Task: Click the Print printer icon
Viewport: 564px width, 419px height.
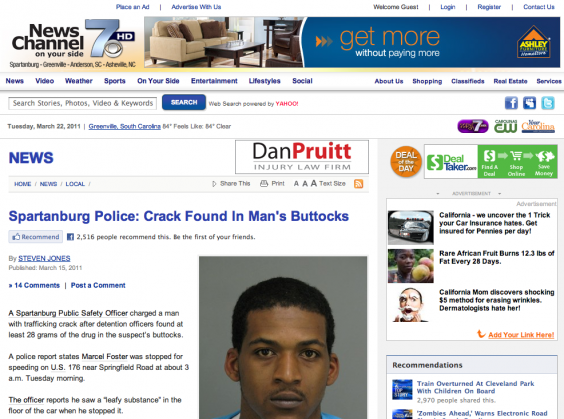Action: (x=264, y=183)
